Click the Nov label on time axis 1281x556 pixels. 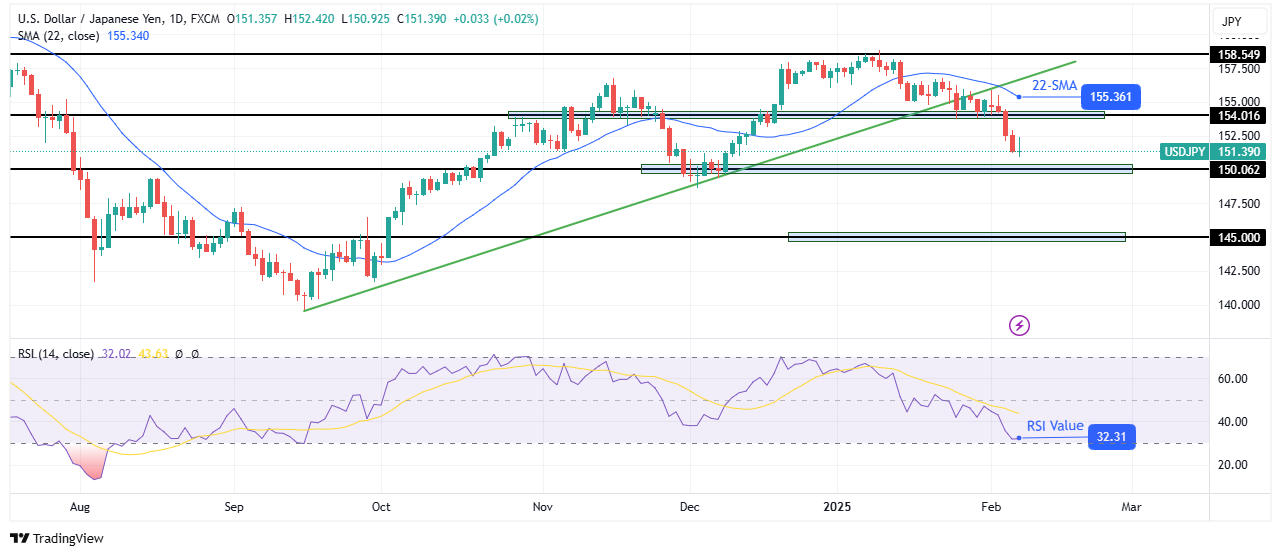pyautogui.click(x=541, y=507)
